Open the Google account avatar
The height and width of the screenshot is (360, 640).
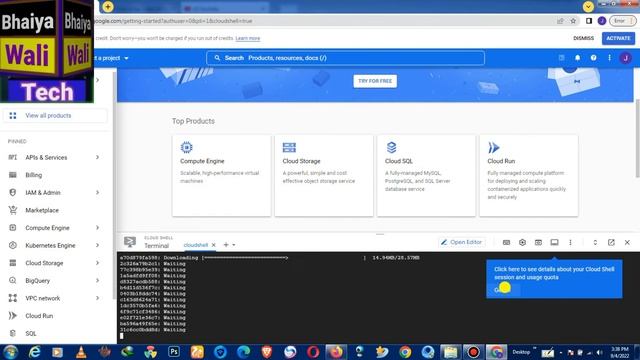625,58
